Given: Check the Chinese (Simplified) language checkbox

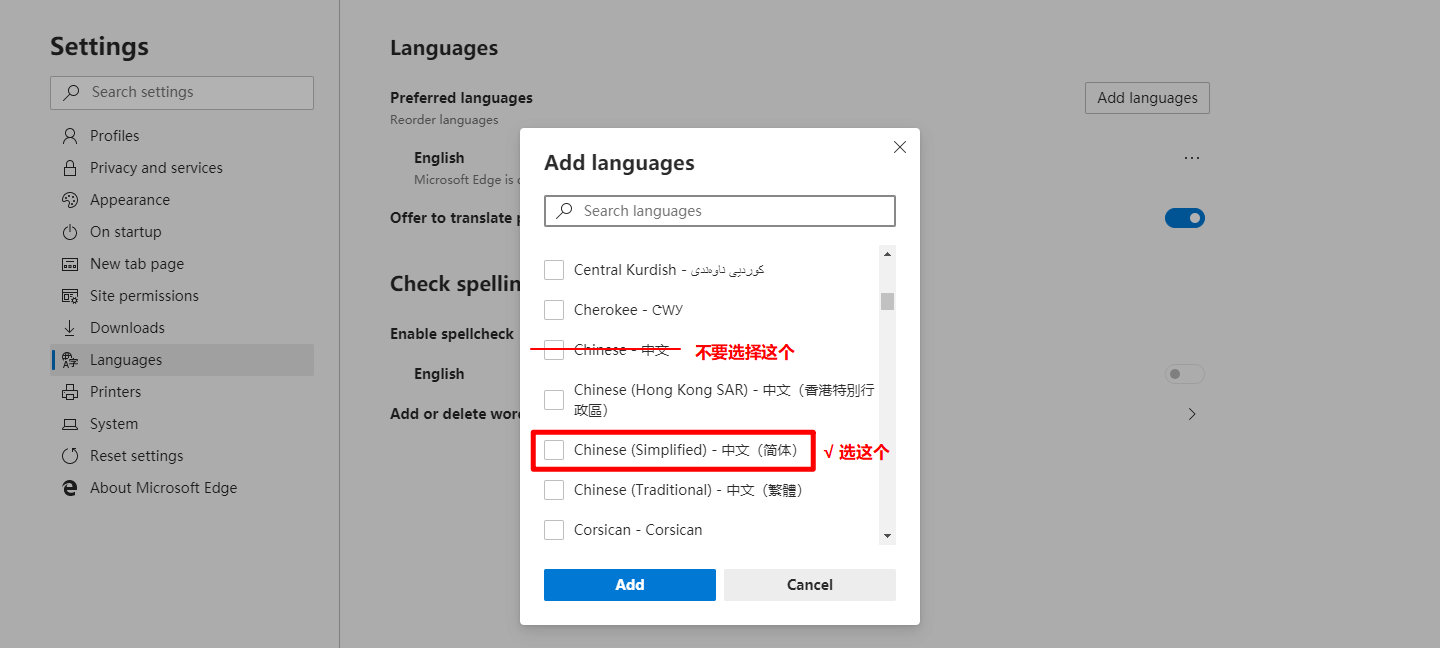Looking at the screenshot, I should coord(554,449).
